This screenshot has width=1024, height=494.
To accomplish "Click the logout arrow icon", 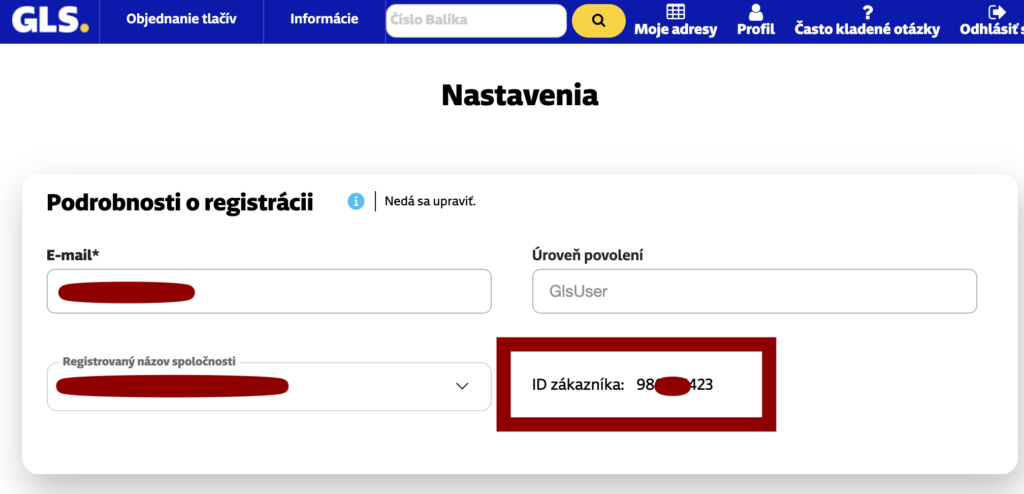I will (x=996, y=11).
